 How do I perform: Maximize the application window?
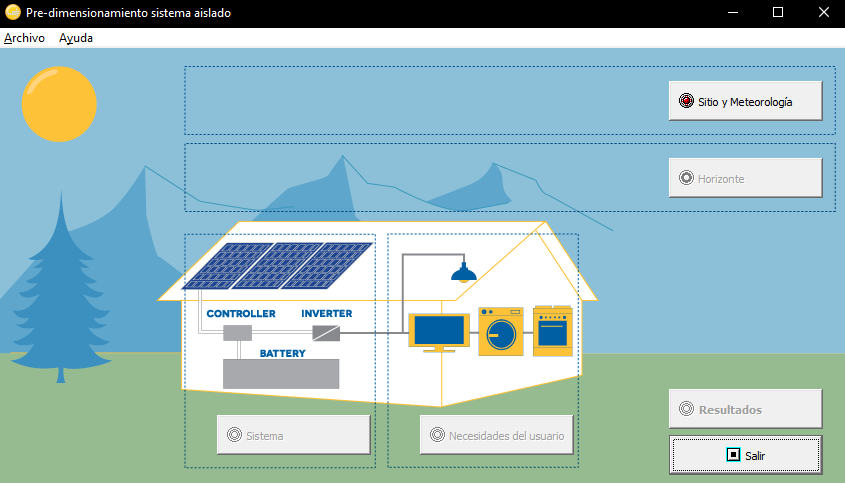[778, 12]
